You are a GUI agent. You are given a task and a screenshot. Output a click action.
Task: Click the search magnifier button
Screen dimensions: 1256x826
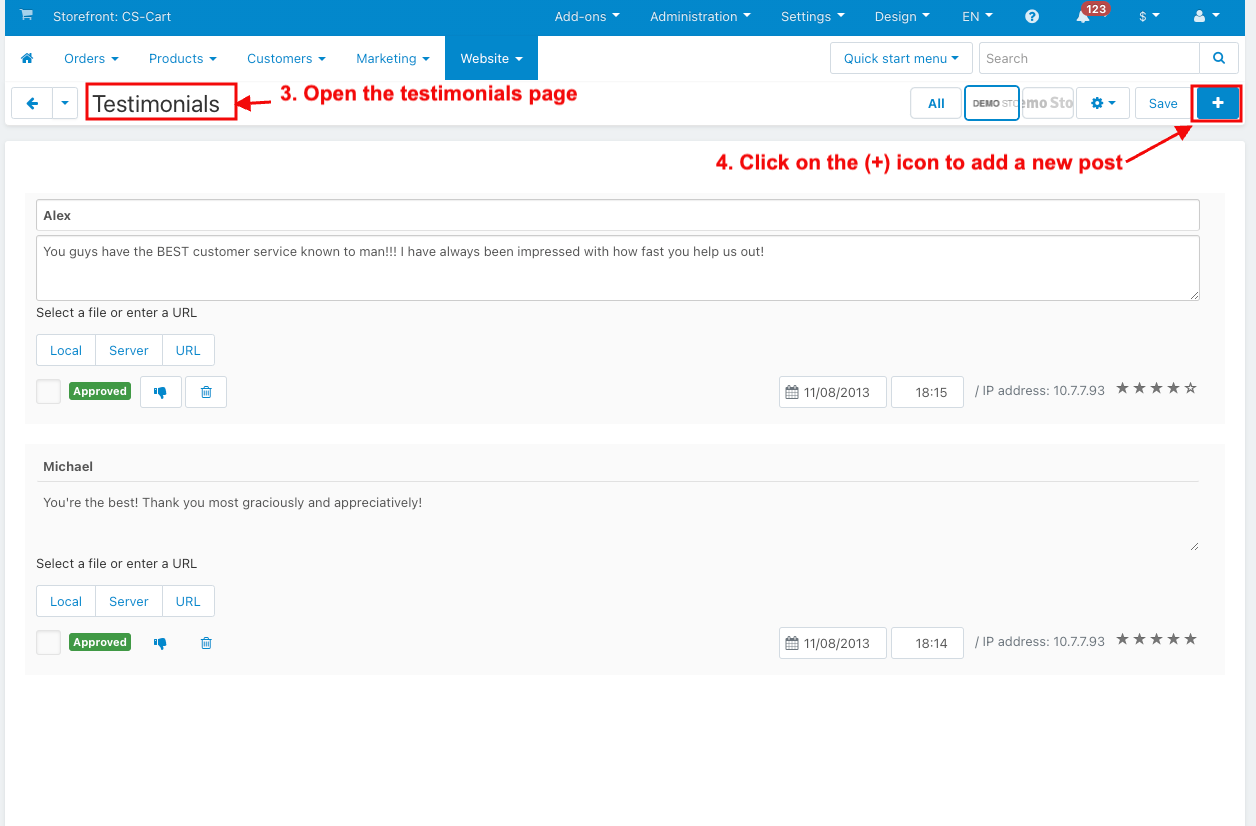pos(1218,58)
